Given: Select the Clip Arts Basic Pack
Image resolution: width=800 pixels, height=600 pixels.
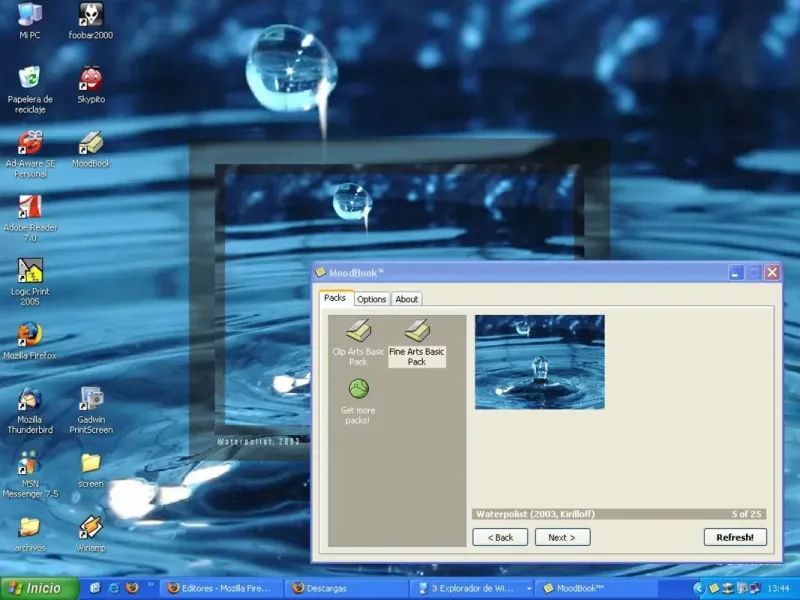Looking at the screenshot, I should (358, 342).
